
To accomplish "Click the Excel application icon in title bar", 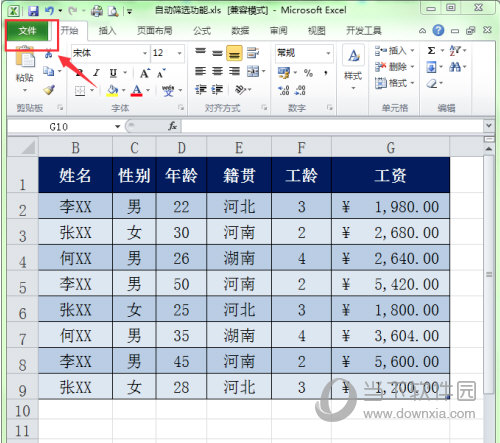I will point(14,11).
